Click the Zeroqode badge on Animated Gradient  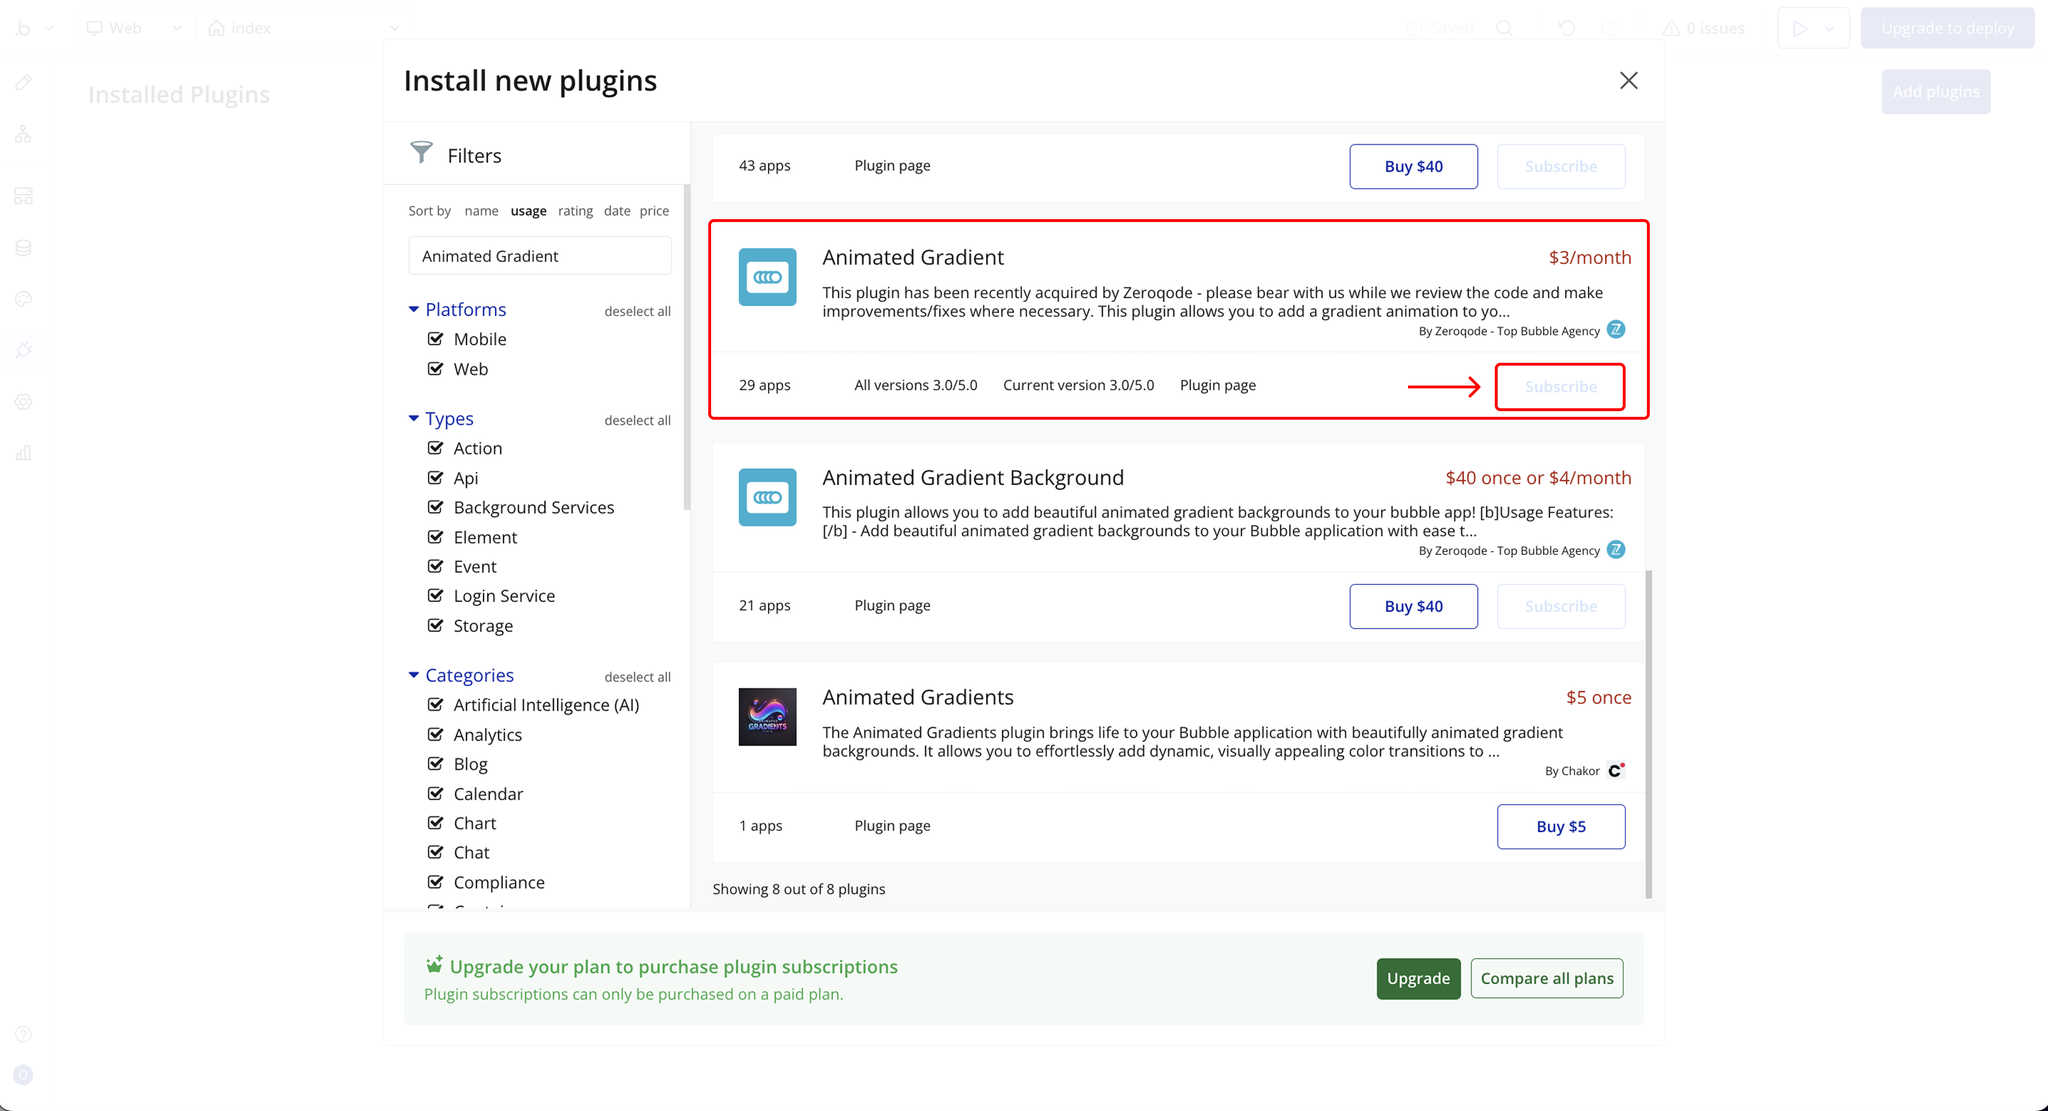[1616, 330]
